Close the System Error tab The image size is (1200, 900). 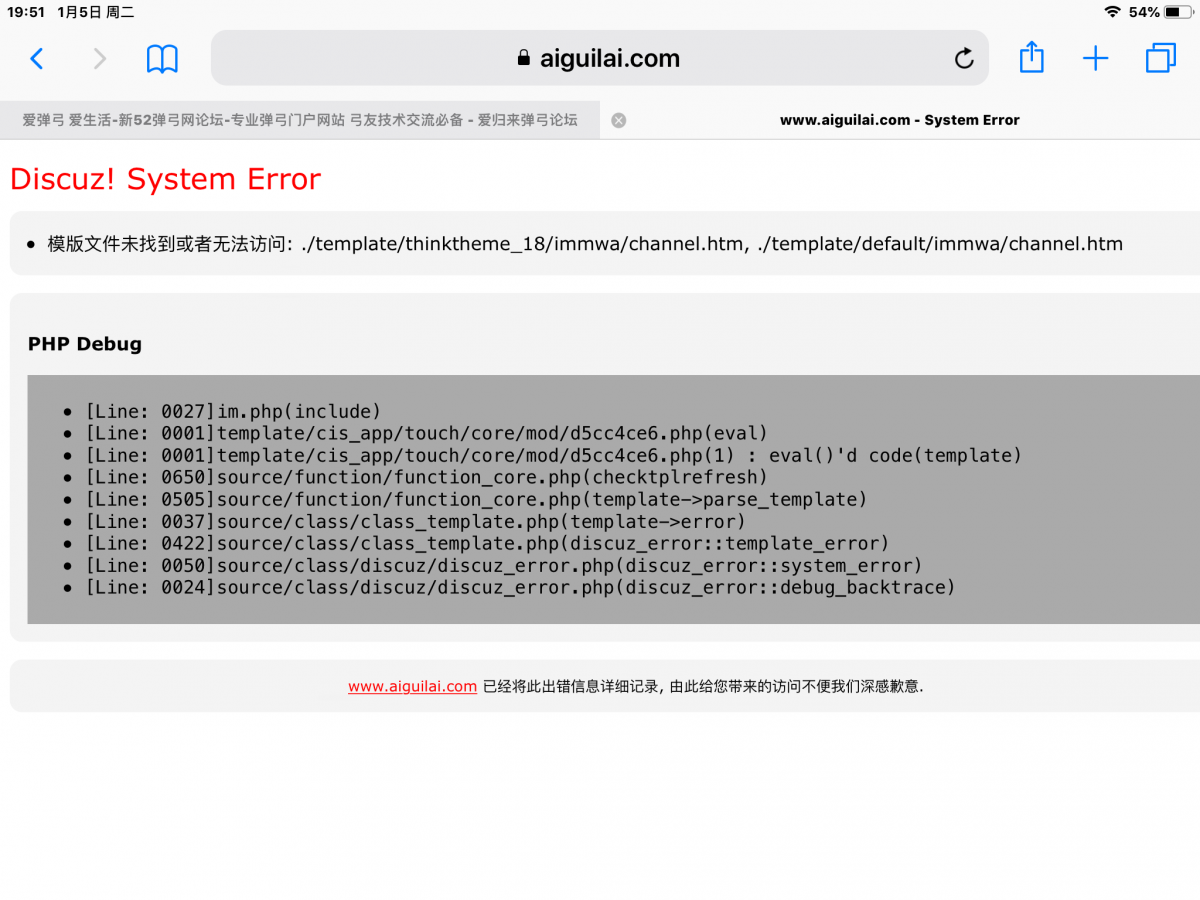click(x=619, y=120)
